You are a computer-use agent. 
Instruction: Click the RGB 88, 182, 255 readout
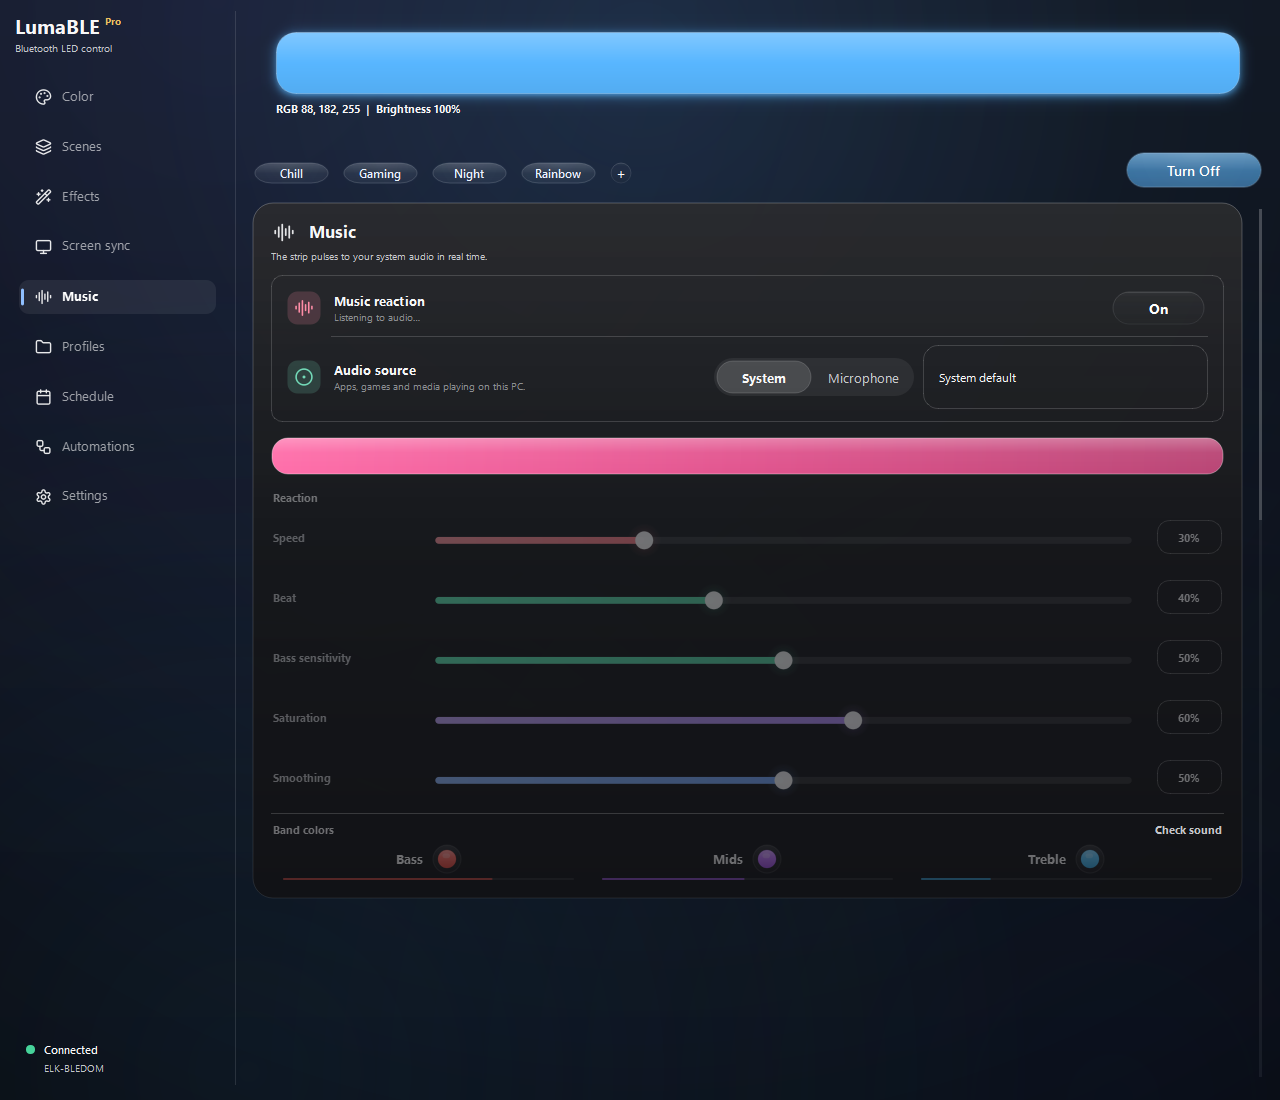(x=318, y=110)
